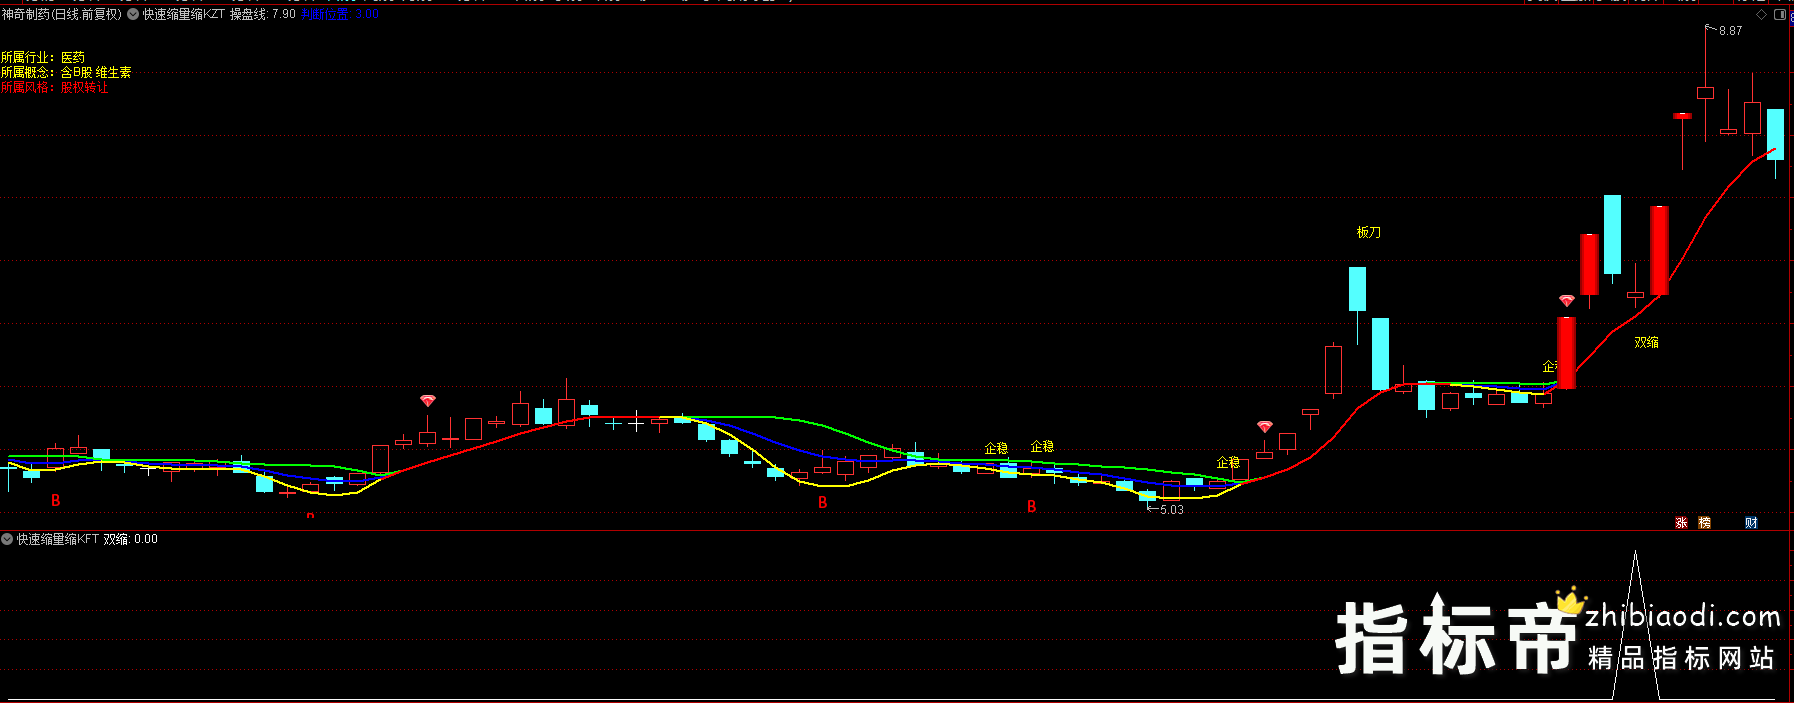Open the 快速缩量缩KZT indicator dropdown
Screen dimensions: 1794x703
133,14
